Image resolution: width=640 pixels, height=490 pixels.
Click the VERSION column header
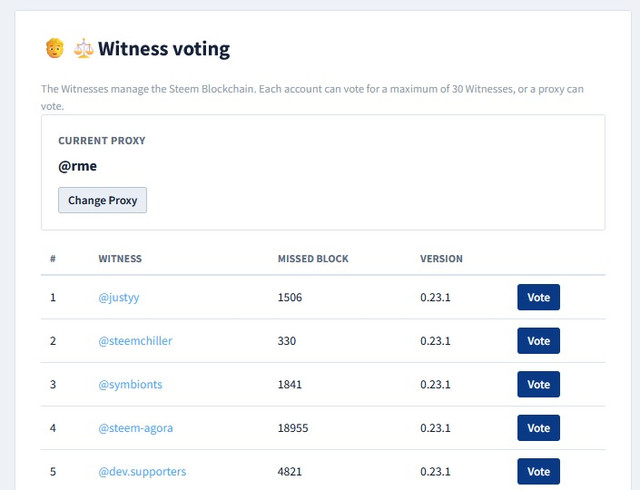441,259
